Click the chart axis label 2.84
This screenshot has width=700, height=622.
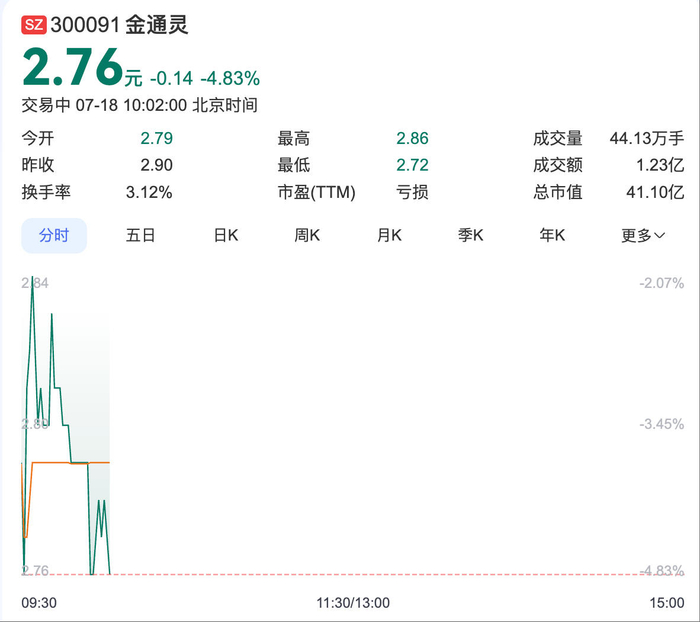(x=35, y=283)
